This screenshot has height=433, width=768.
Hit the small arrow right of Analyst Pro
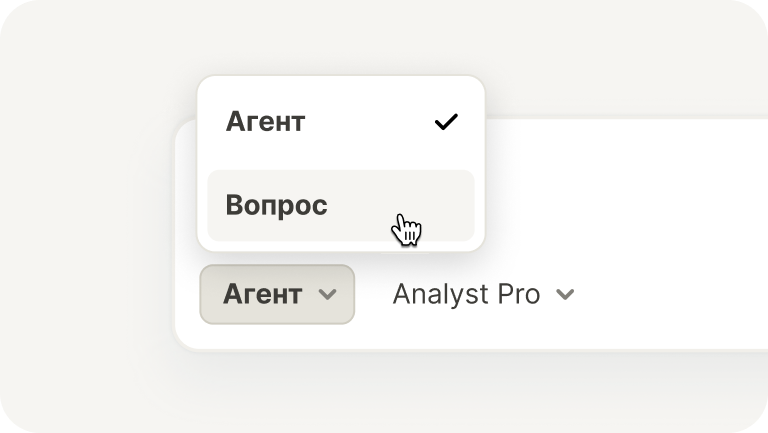pos(565,295)
